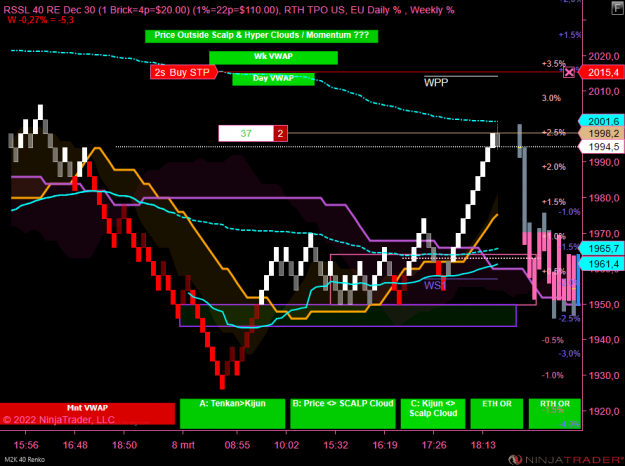Click the 1940,0 price axis label
Screen dimensions: 625x466
tap(604, 340)
